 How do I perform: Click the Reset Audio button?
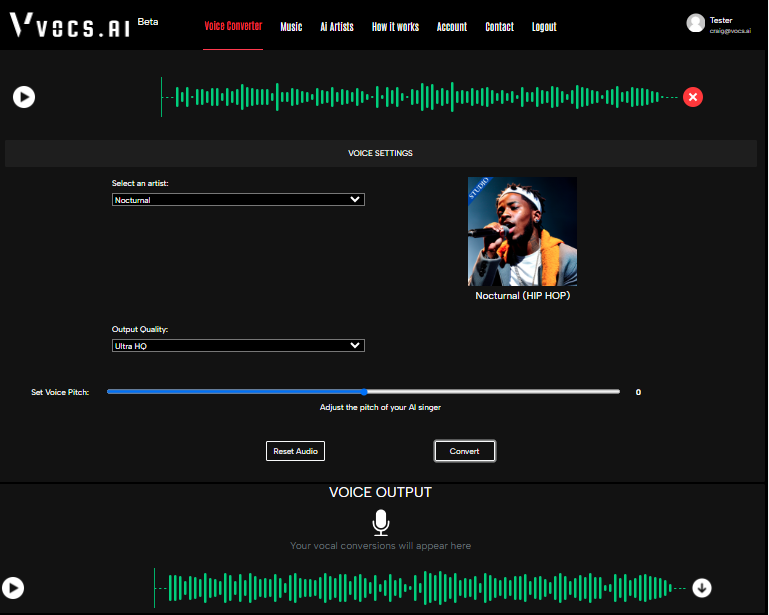pyautogui.click(x=295, y=451)
